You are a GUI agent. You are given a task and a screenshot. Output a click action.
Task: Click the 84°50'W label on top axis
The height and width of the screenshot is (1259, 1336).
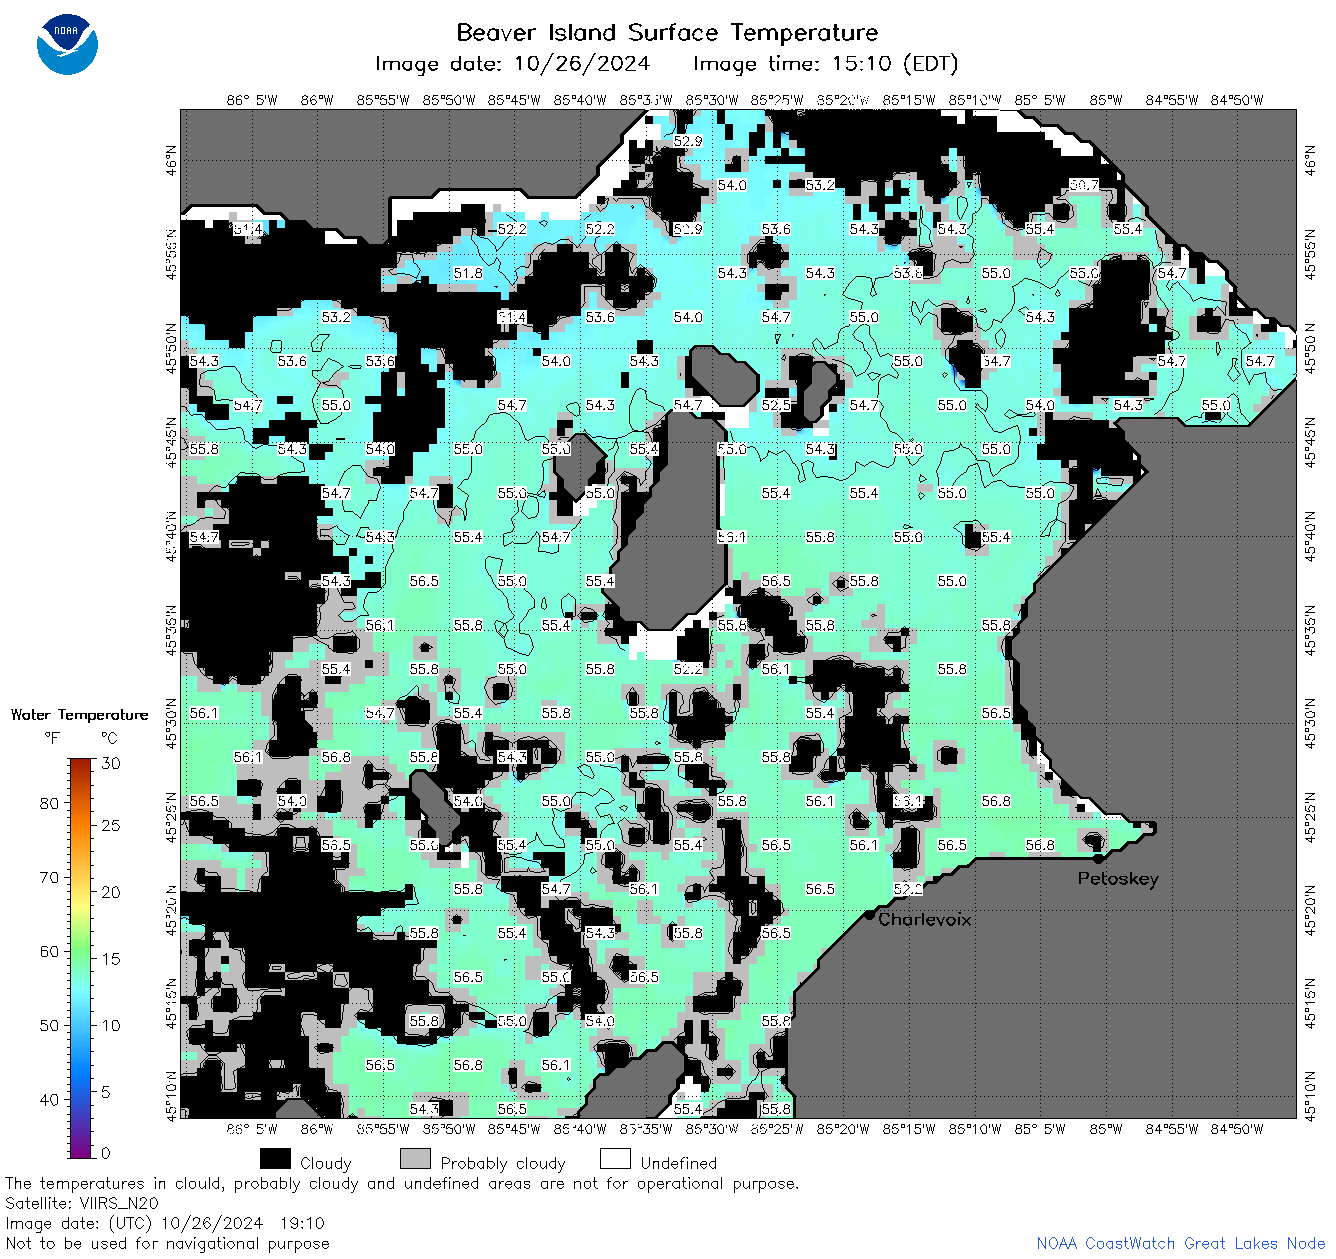(x=1237, y=99)
